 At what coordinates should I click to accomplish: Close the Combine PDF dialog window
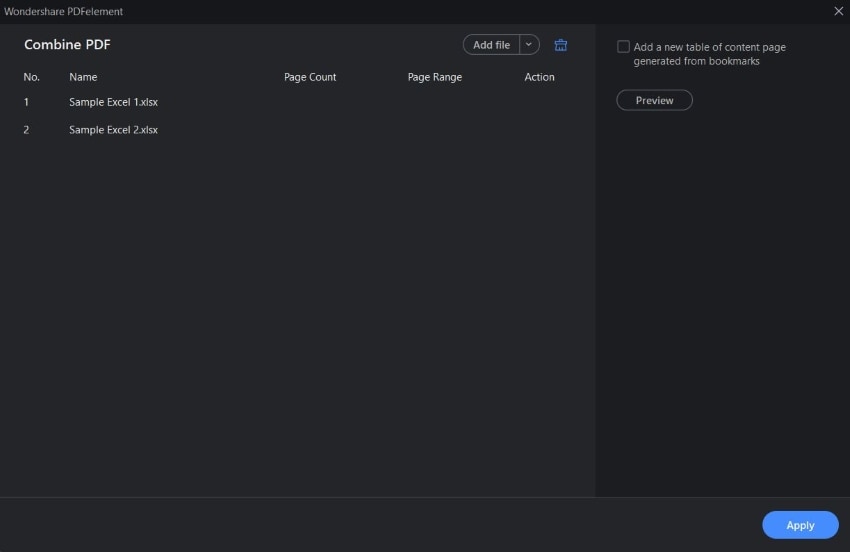838,11
